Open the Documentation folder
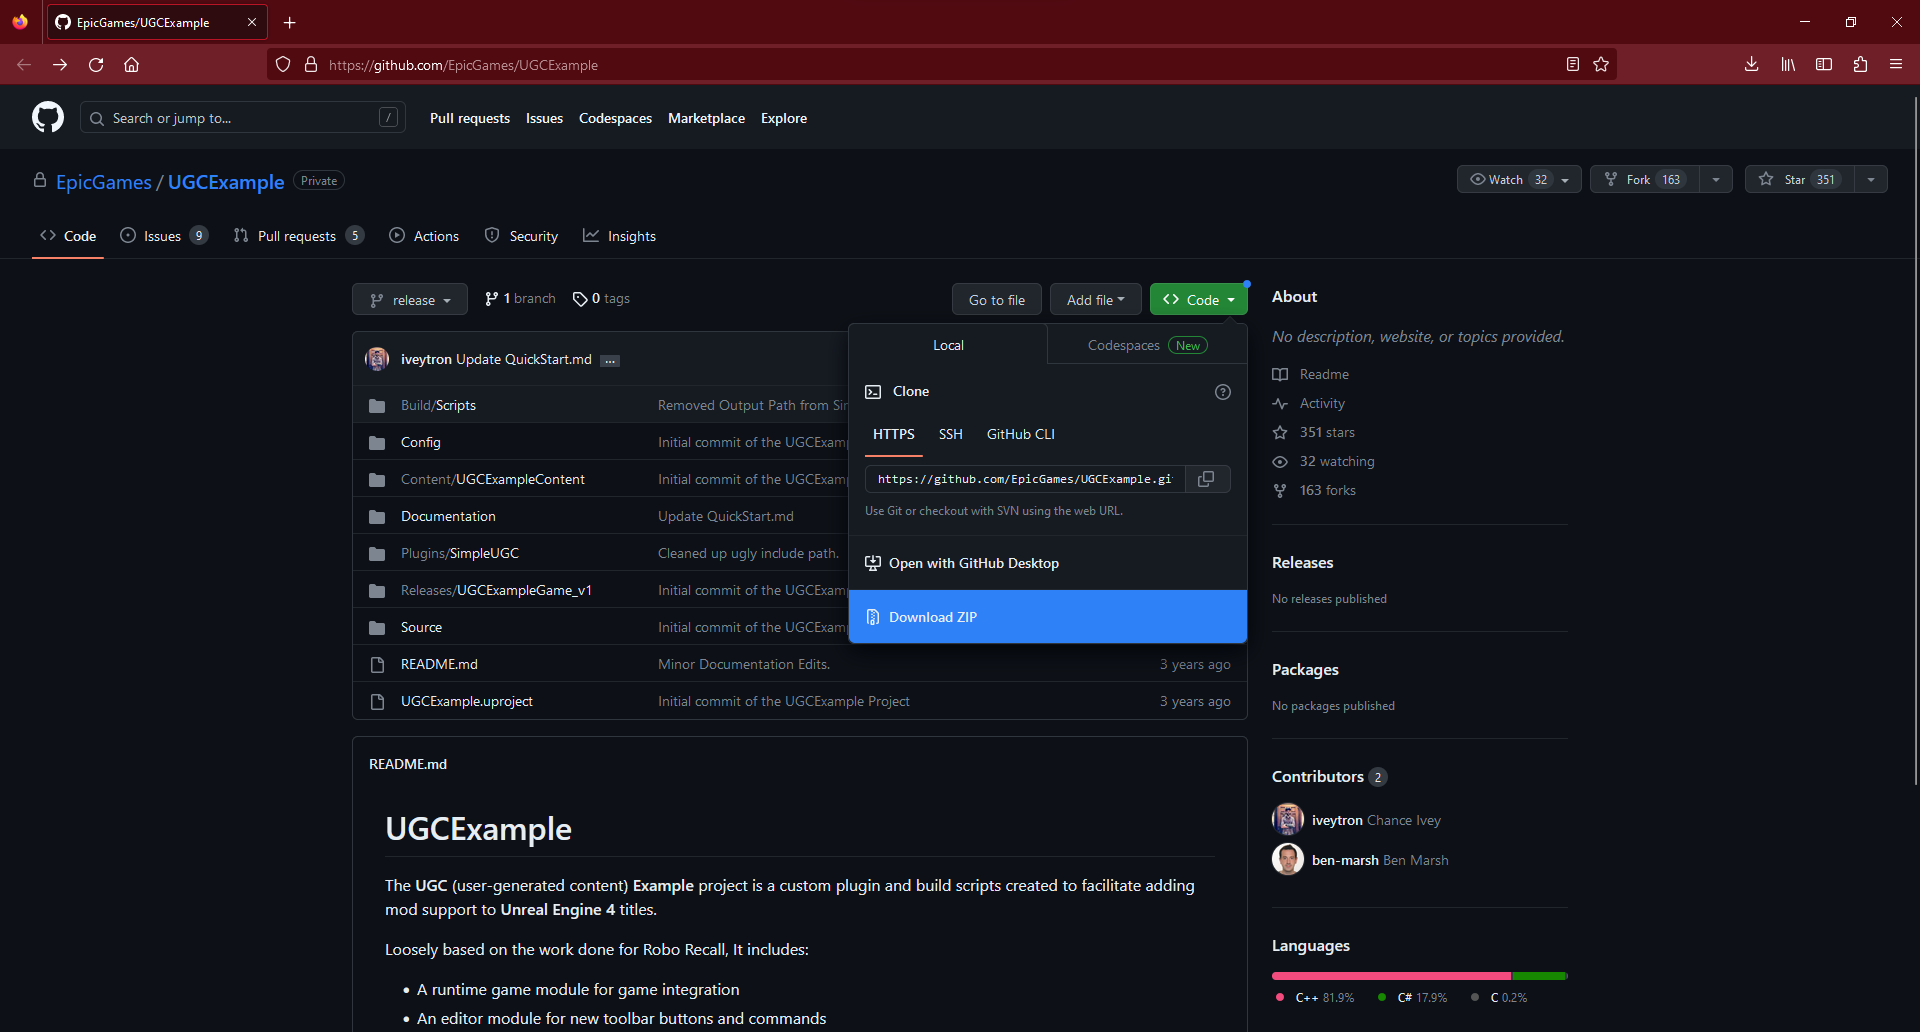Viewport: 1920px width, 1032px height. tap(448, 516)
